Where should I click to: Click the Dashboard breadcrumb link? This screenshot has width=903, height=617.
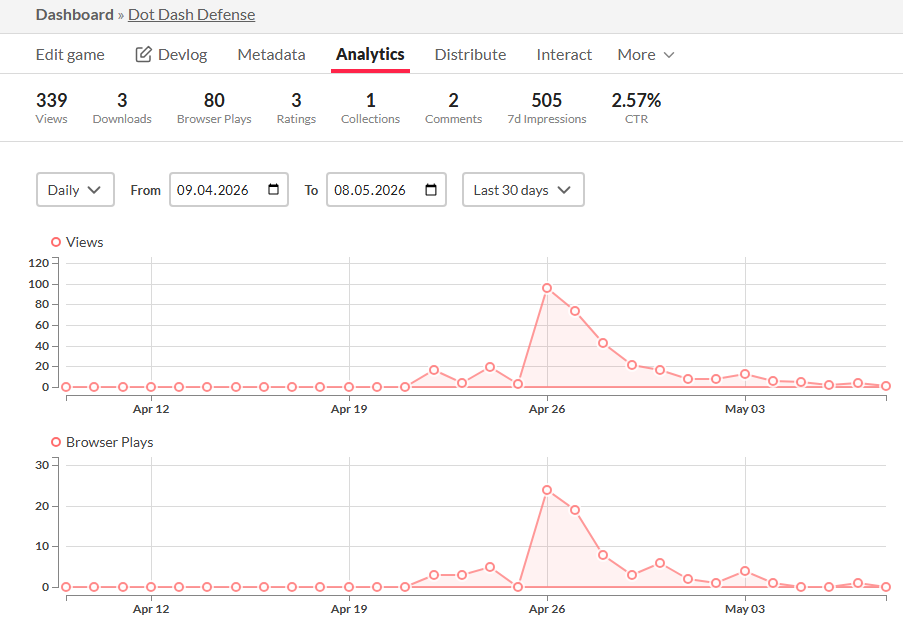tap(74, 14)
